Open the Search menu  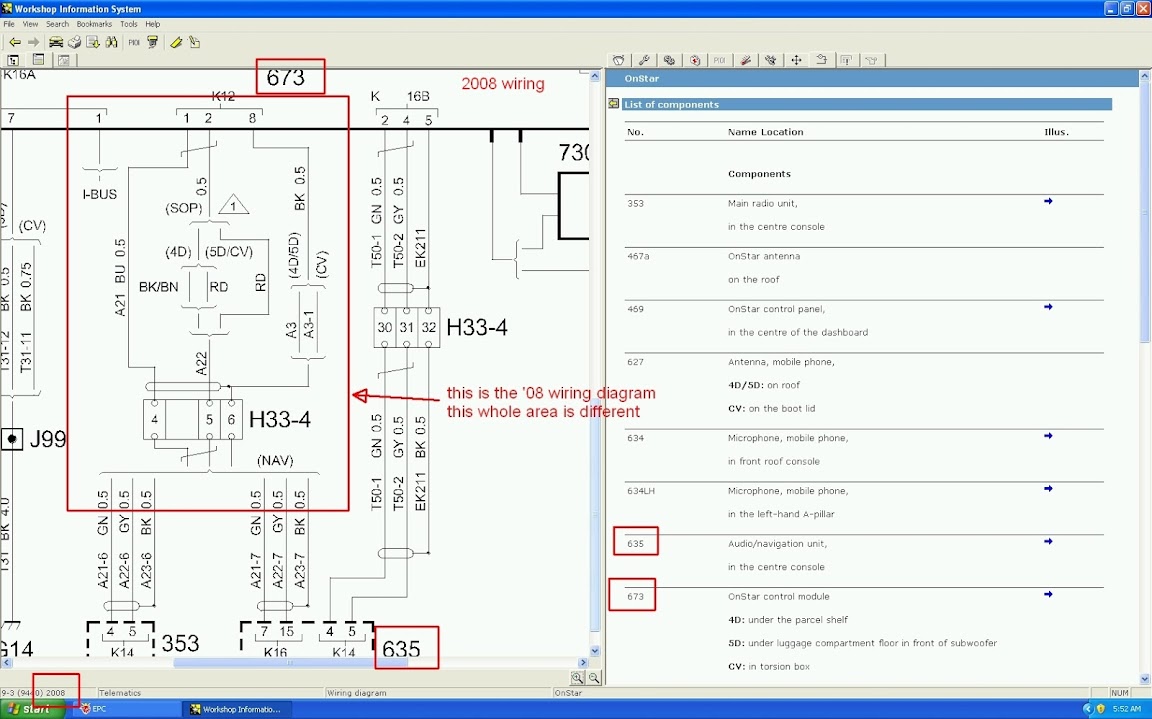pyautogui.click(x=57, y=24)
